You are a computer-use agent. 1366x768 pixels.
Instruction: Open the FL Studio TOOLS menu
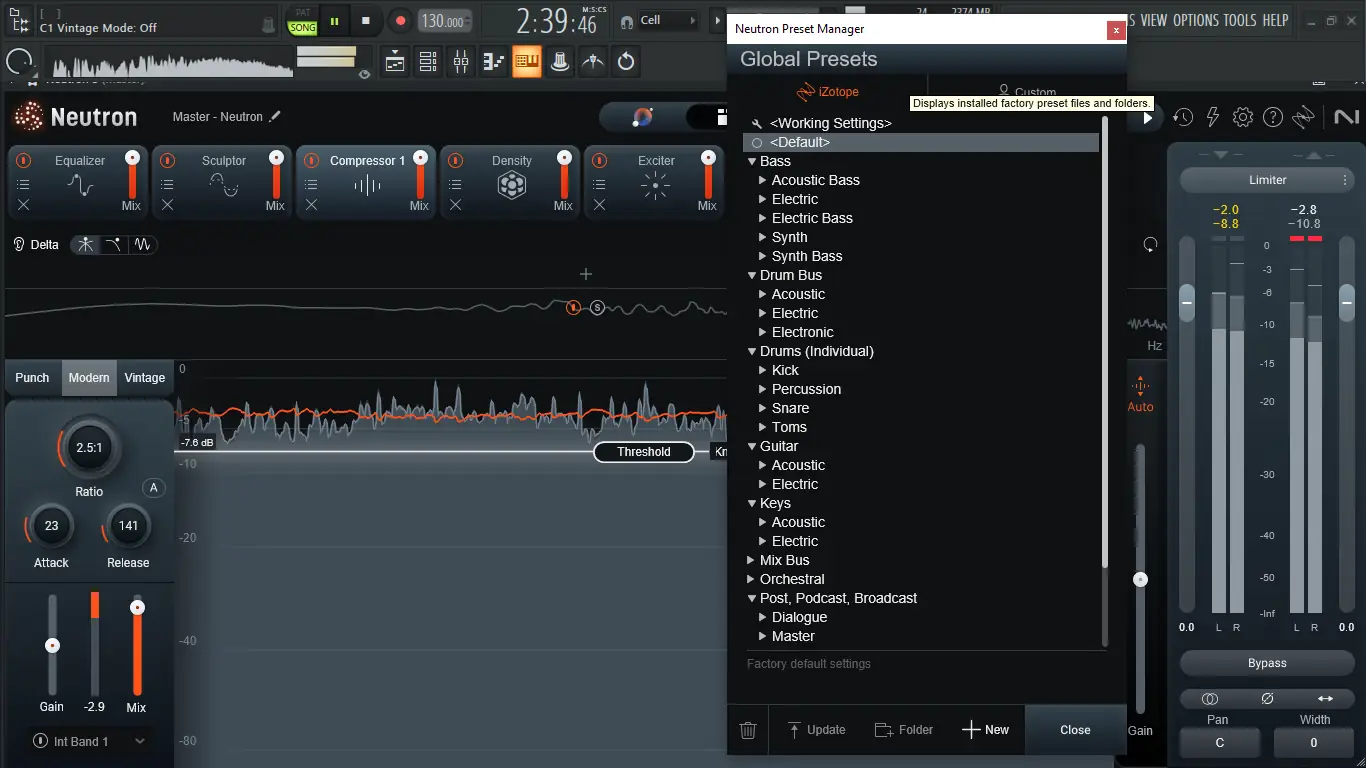click(1240, 20)
